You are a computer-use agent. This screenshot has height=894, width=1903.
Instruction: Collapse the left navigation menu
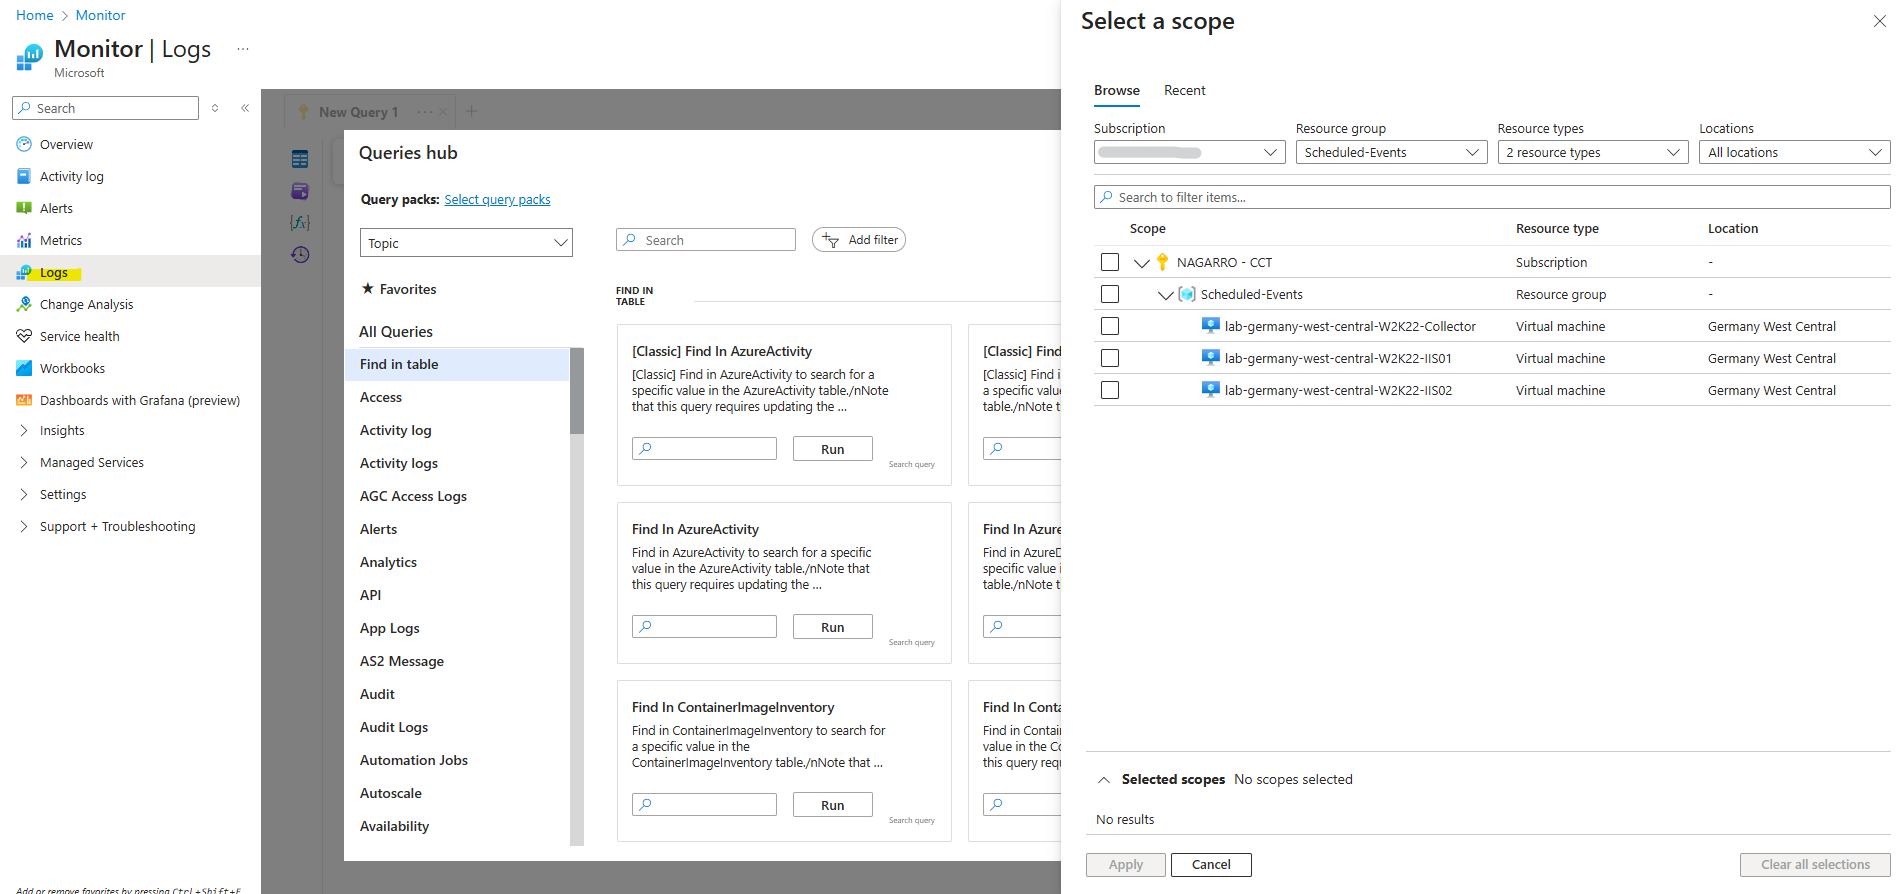click(245, 108)
